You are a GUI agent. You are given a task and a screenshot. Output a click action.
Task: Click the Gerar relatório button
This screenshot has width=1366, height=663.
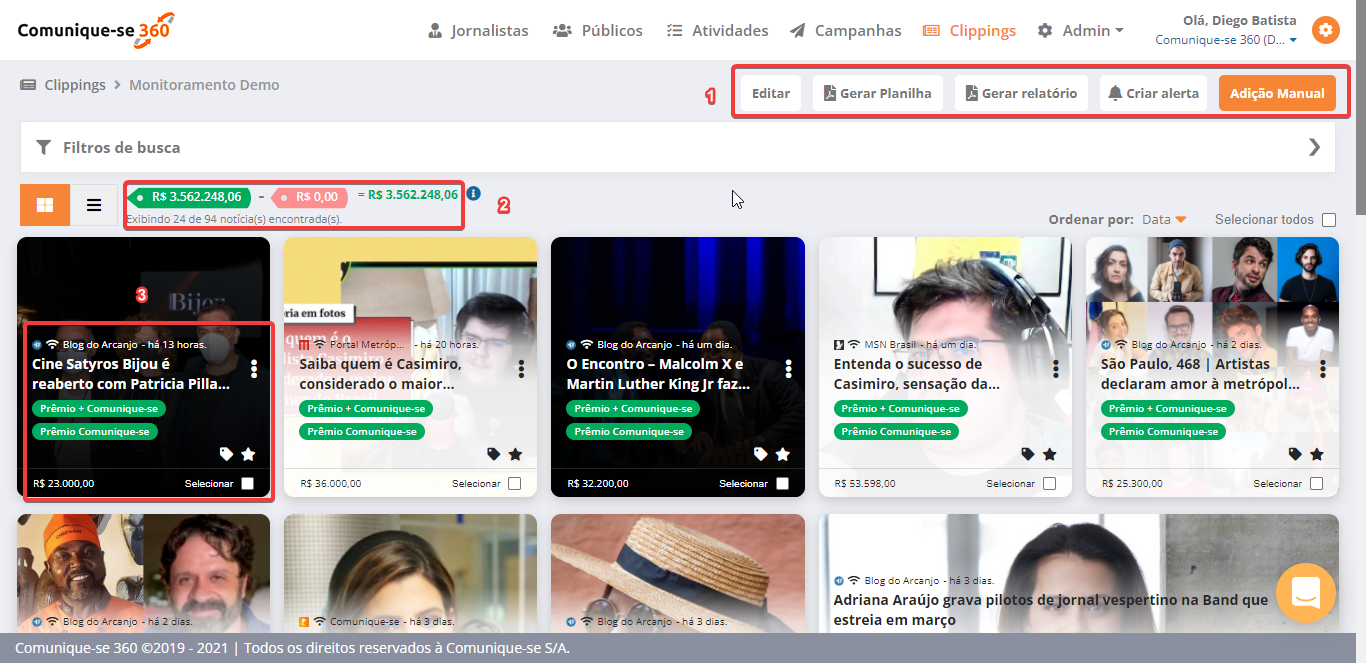point(1021,93)
